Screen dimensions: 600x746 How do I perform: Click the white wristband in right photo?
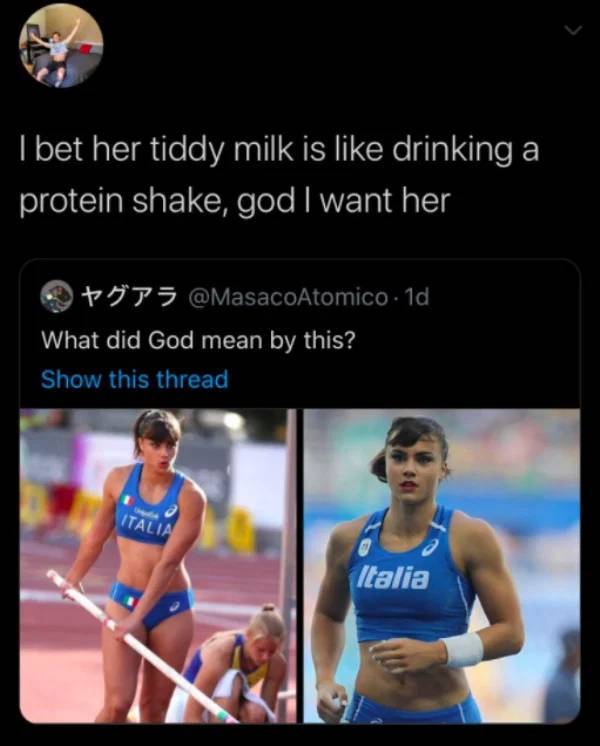(x=463, y=650)
